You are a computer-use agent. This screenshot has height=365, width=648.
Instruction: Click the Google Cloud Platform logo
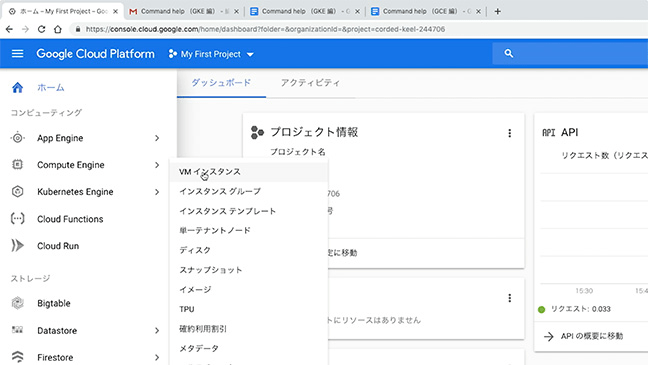pyautogui.click(x=95, y=54)
